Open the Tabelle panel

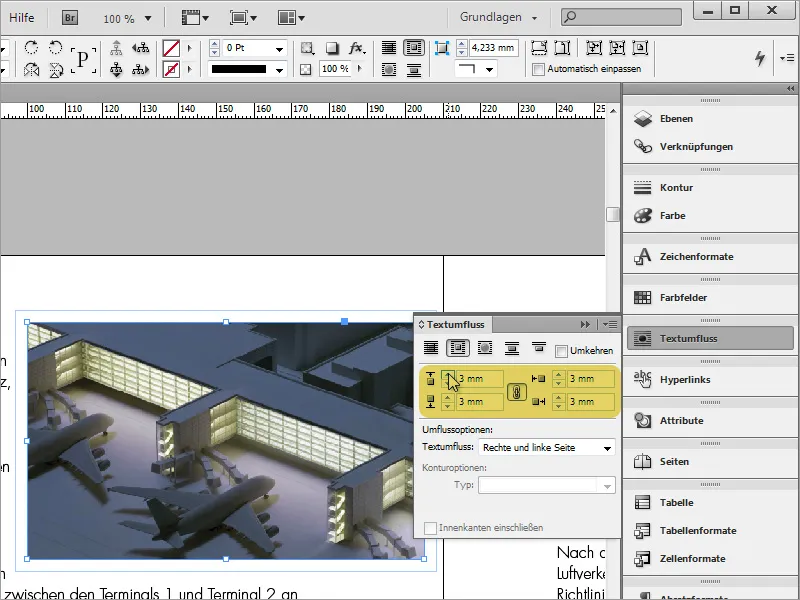[x=709, y=503]
